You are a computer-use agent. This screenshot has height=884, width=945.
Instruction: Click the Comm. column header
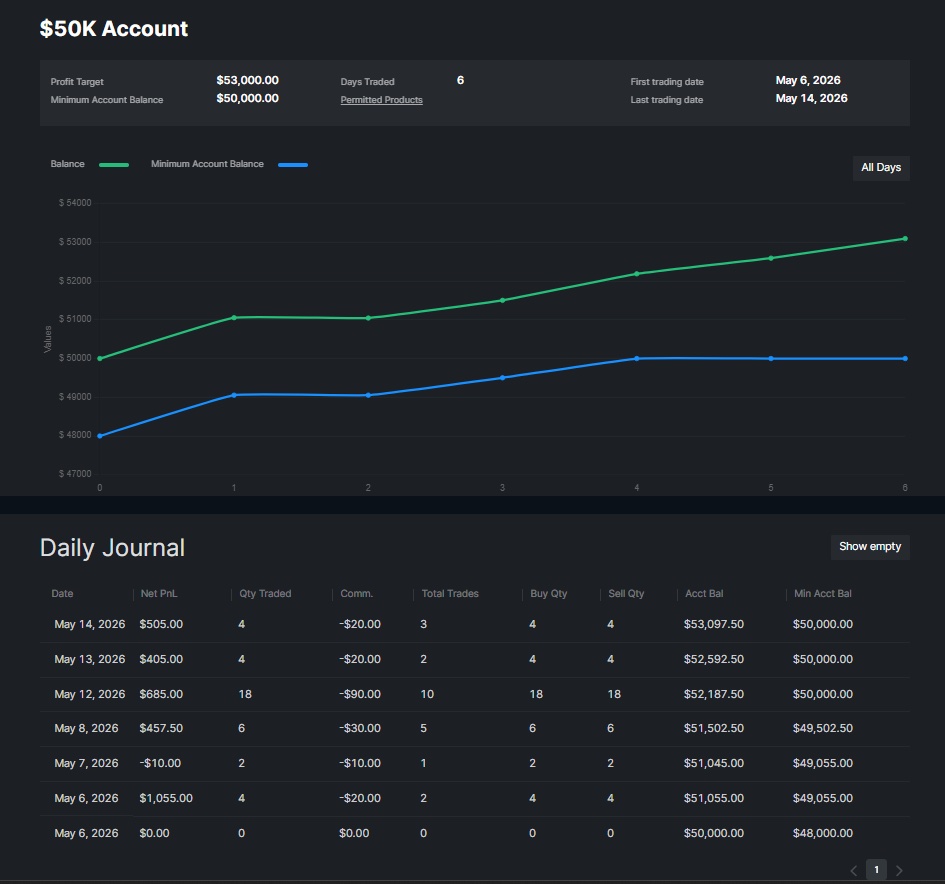coord(357,594)
